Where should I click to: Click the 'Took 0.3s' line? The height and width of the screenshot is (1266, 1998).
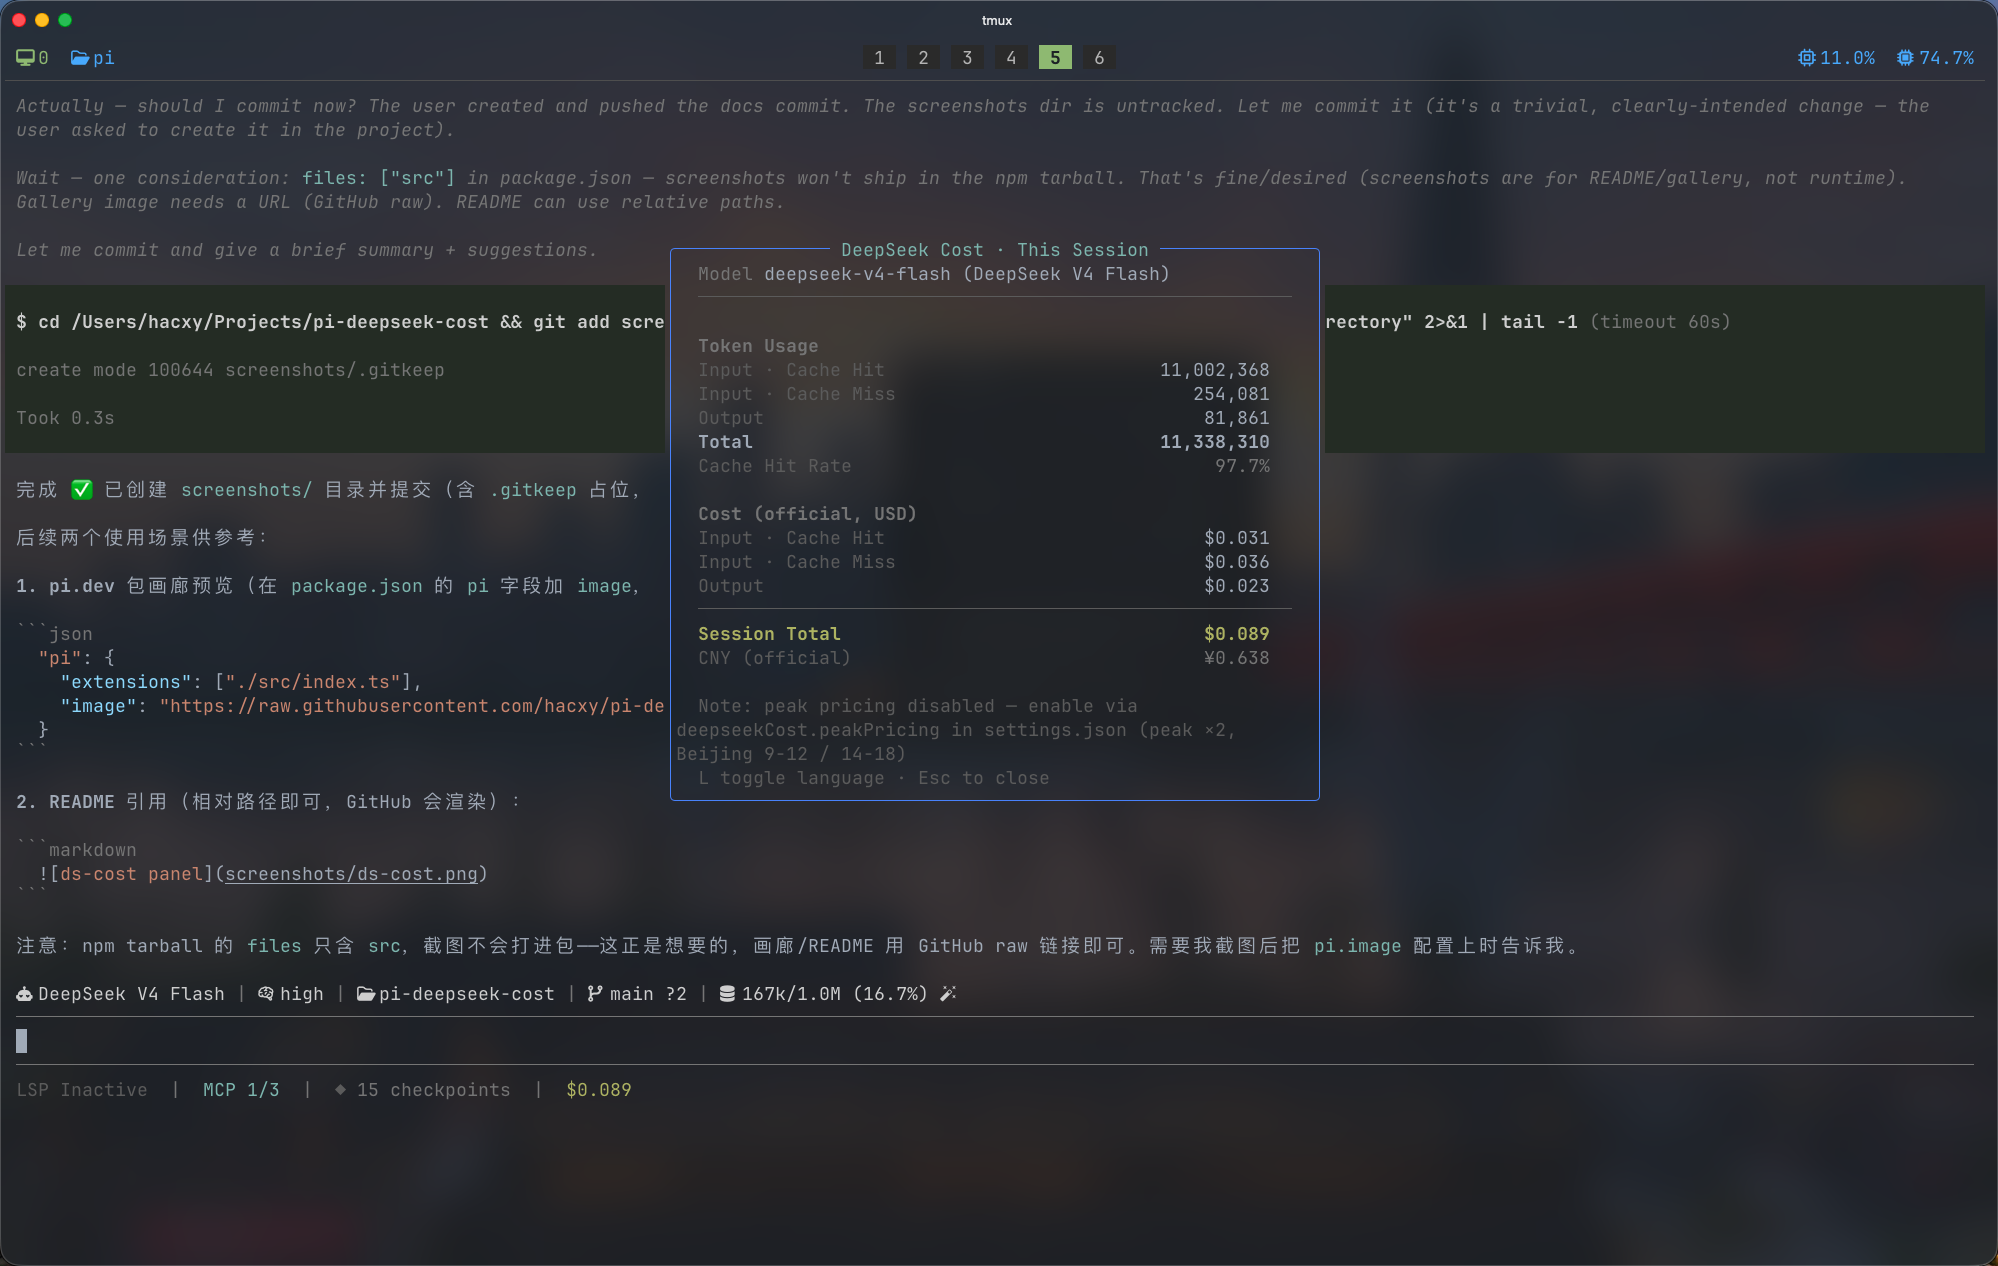coord(65,418)
